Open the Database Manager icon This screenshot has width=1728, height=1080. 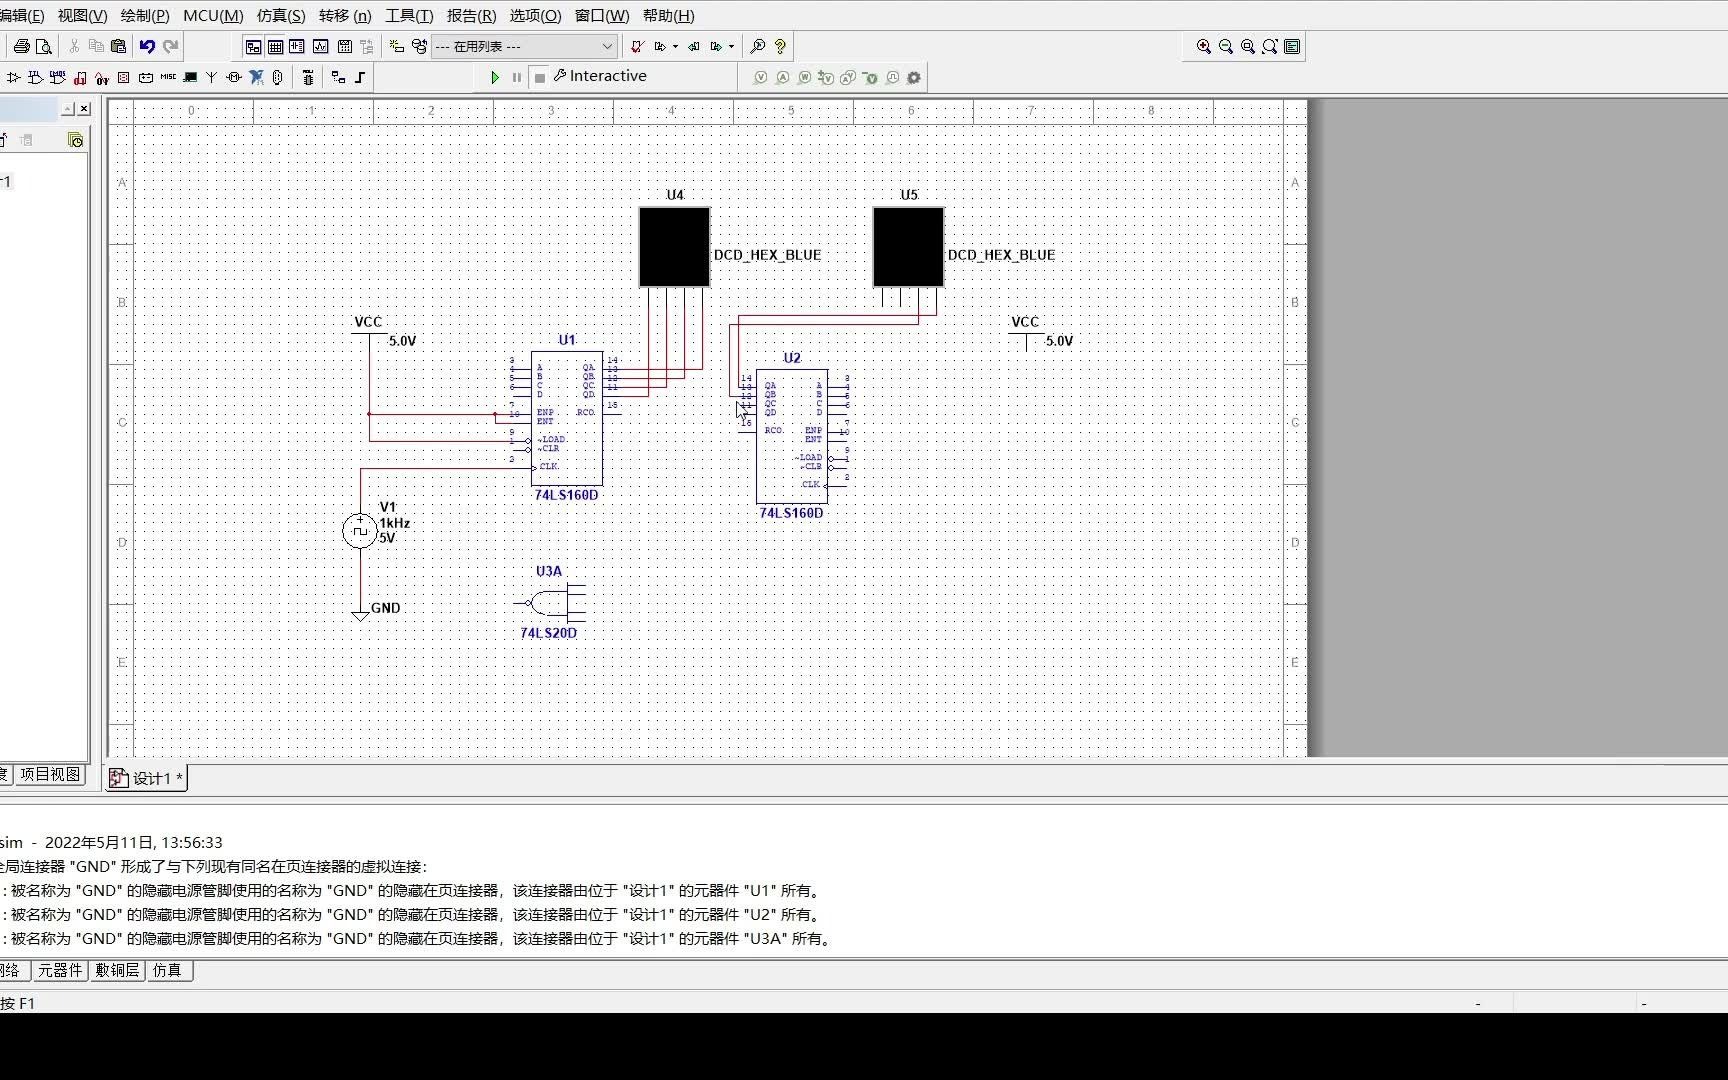point(419,46)
